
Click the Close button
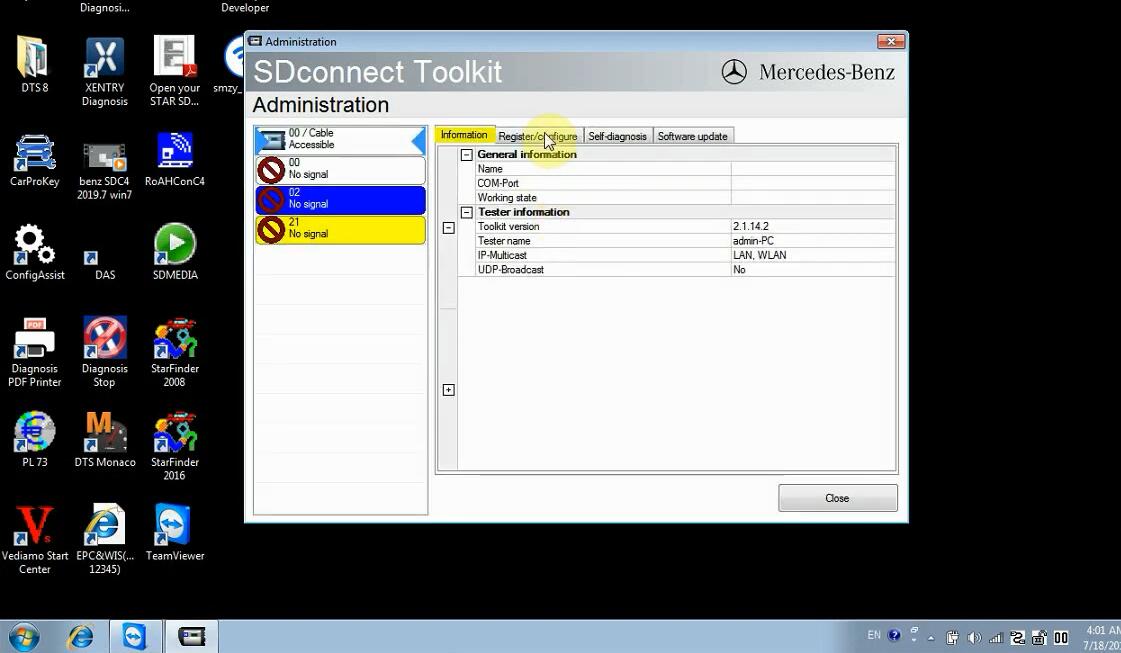coord(837,498)
